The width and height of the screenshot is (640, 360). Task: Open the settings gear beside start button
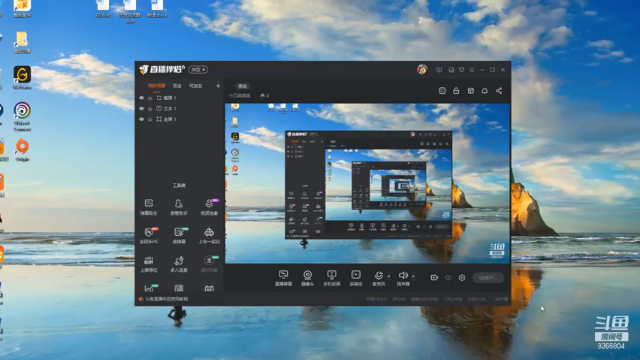coord(462,278)
